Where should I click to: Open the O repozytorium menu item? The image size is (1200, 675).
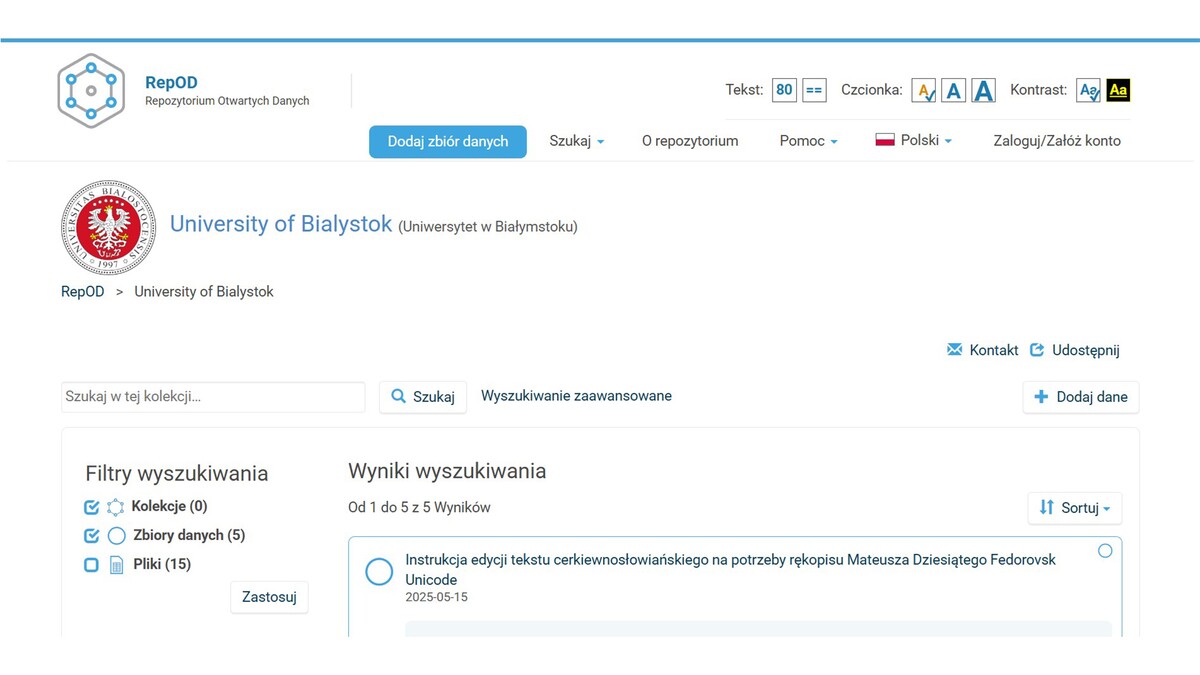(690, 141)
